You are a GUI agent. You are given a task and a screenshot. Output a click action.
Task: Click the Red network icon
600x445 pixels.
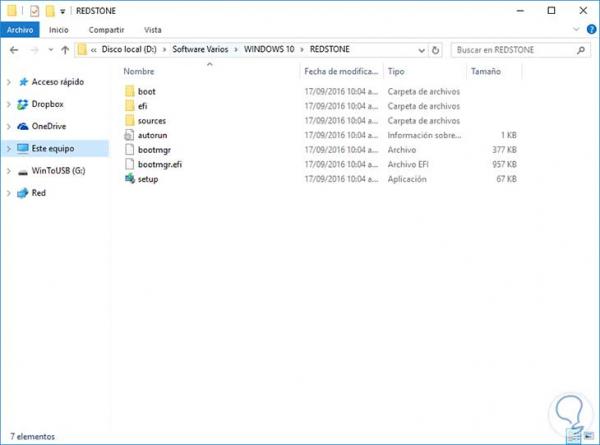[23, 193]
